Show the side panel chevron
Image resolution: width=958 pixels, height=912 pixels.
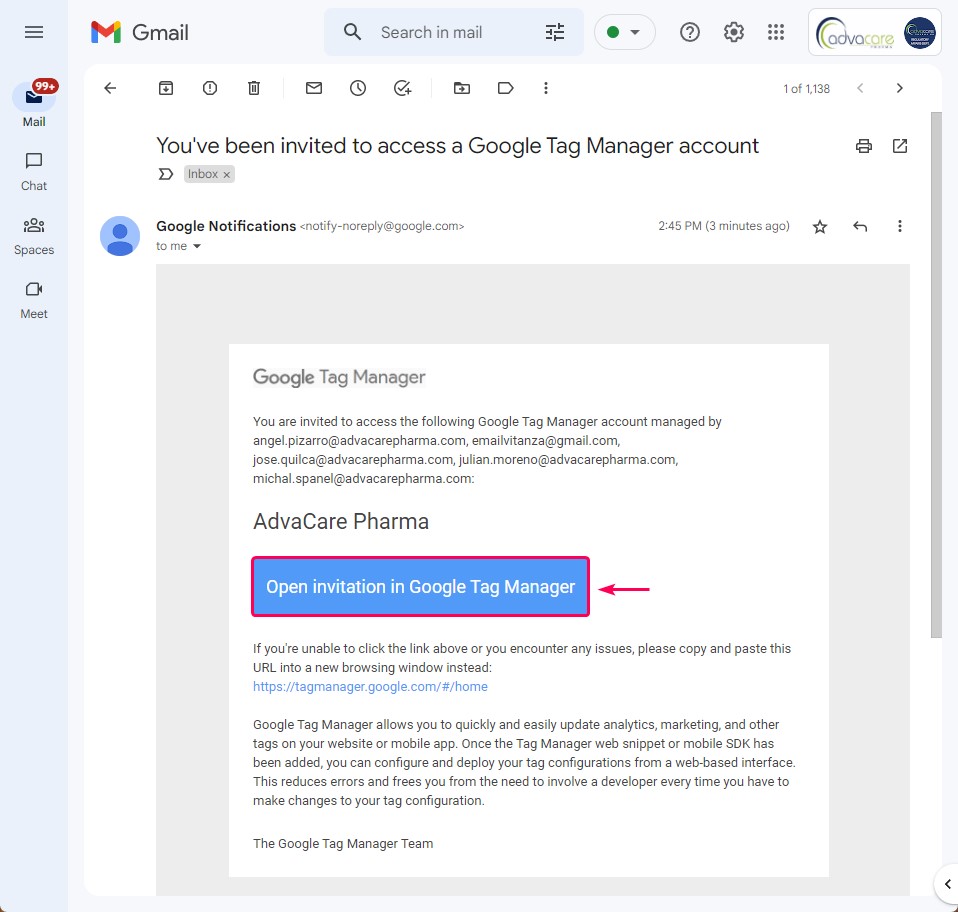pos(948,884)
